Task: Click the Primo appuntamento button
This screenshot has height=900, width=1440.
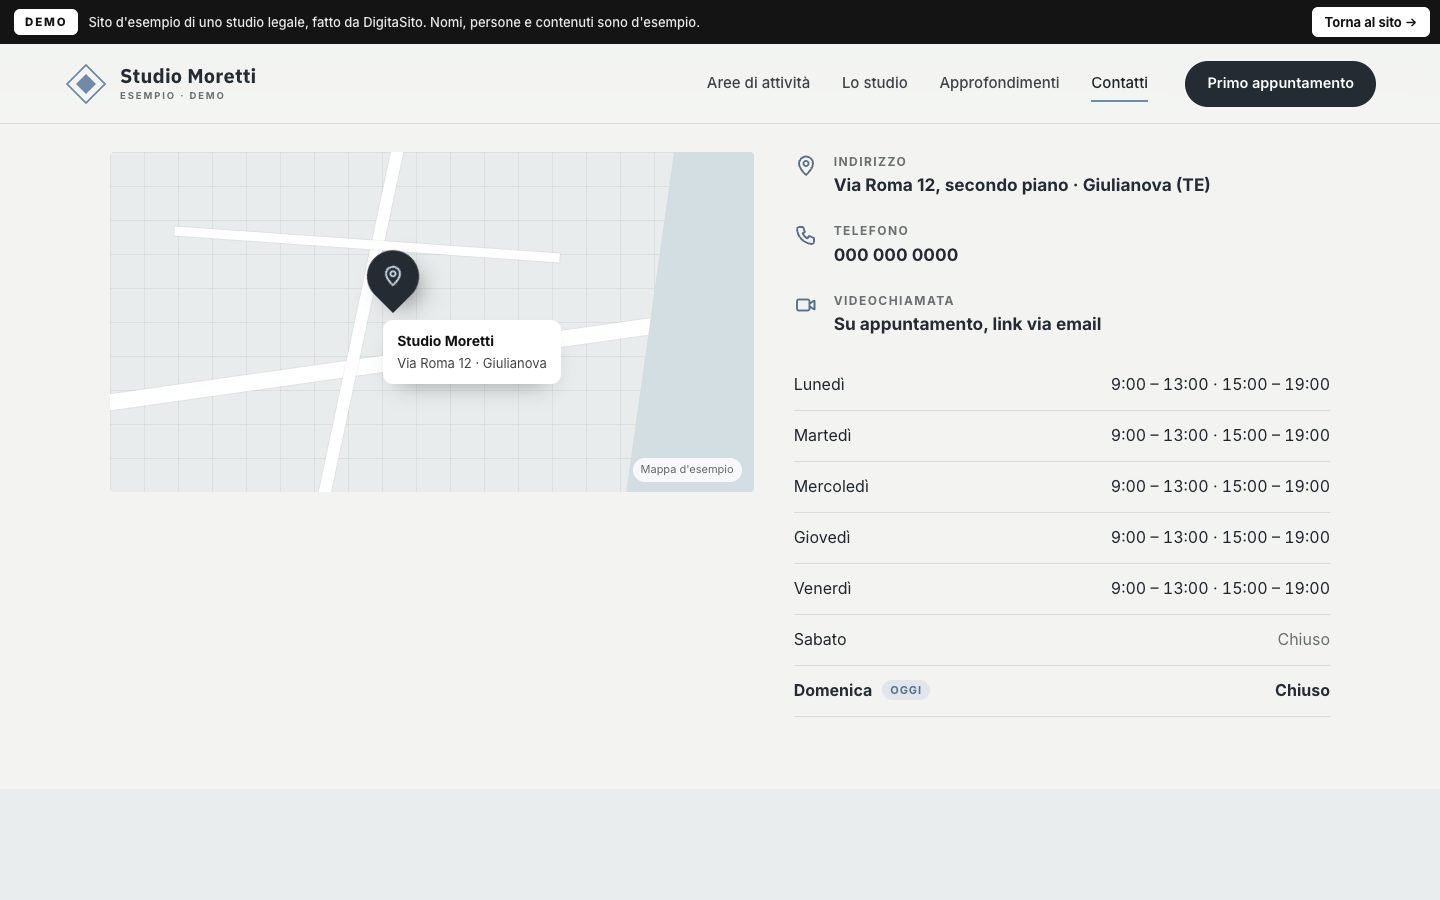Action: pos(1280,83)
